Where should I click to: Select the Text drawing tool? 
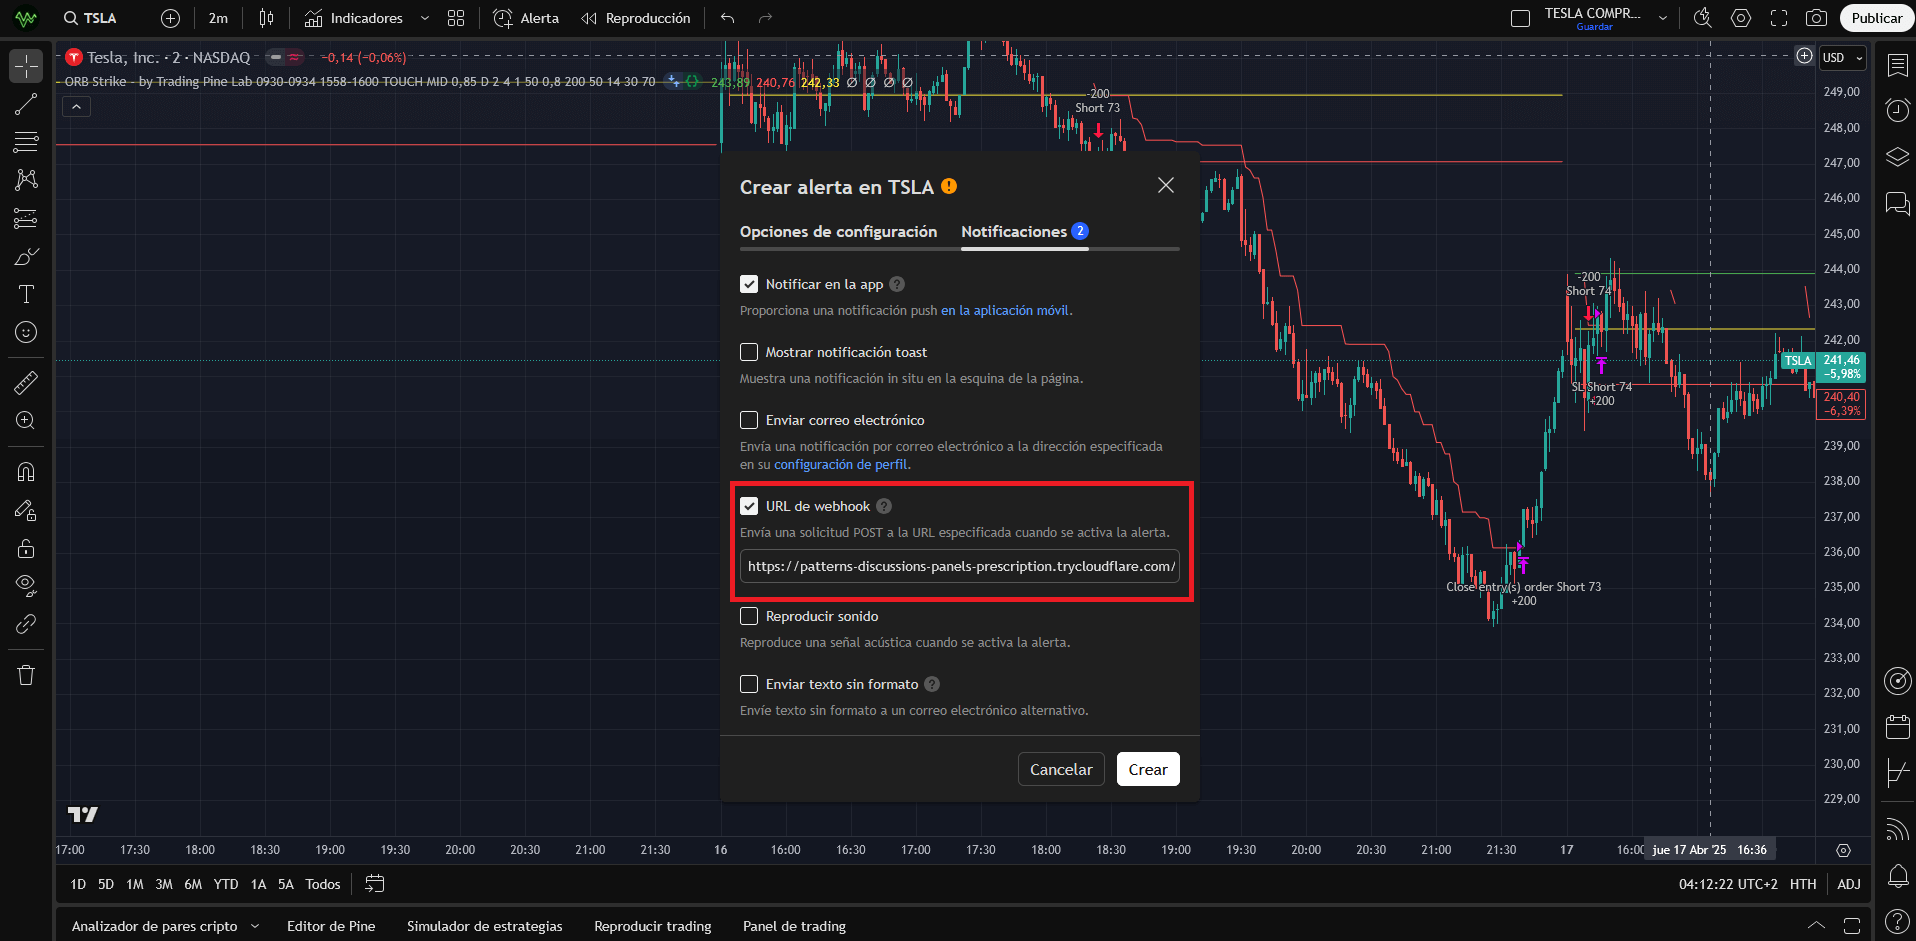click(25, 294)
